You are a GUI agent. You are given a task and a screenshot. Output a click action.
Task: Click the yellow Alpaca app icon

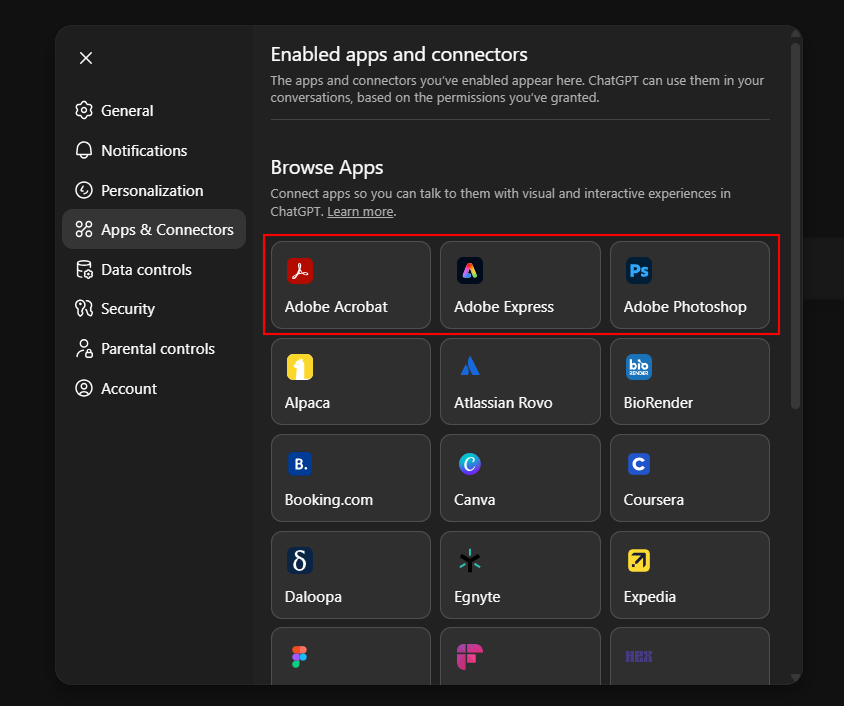click(x=300, y=367)
